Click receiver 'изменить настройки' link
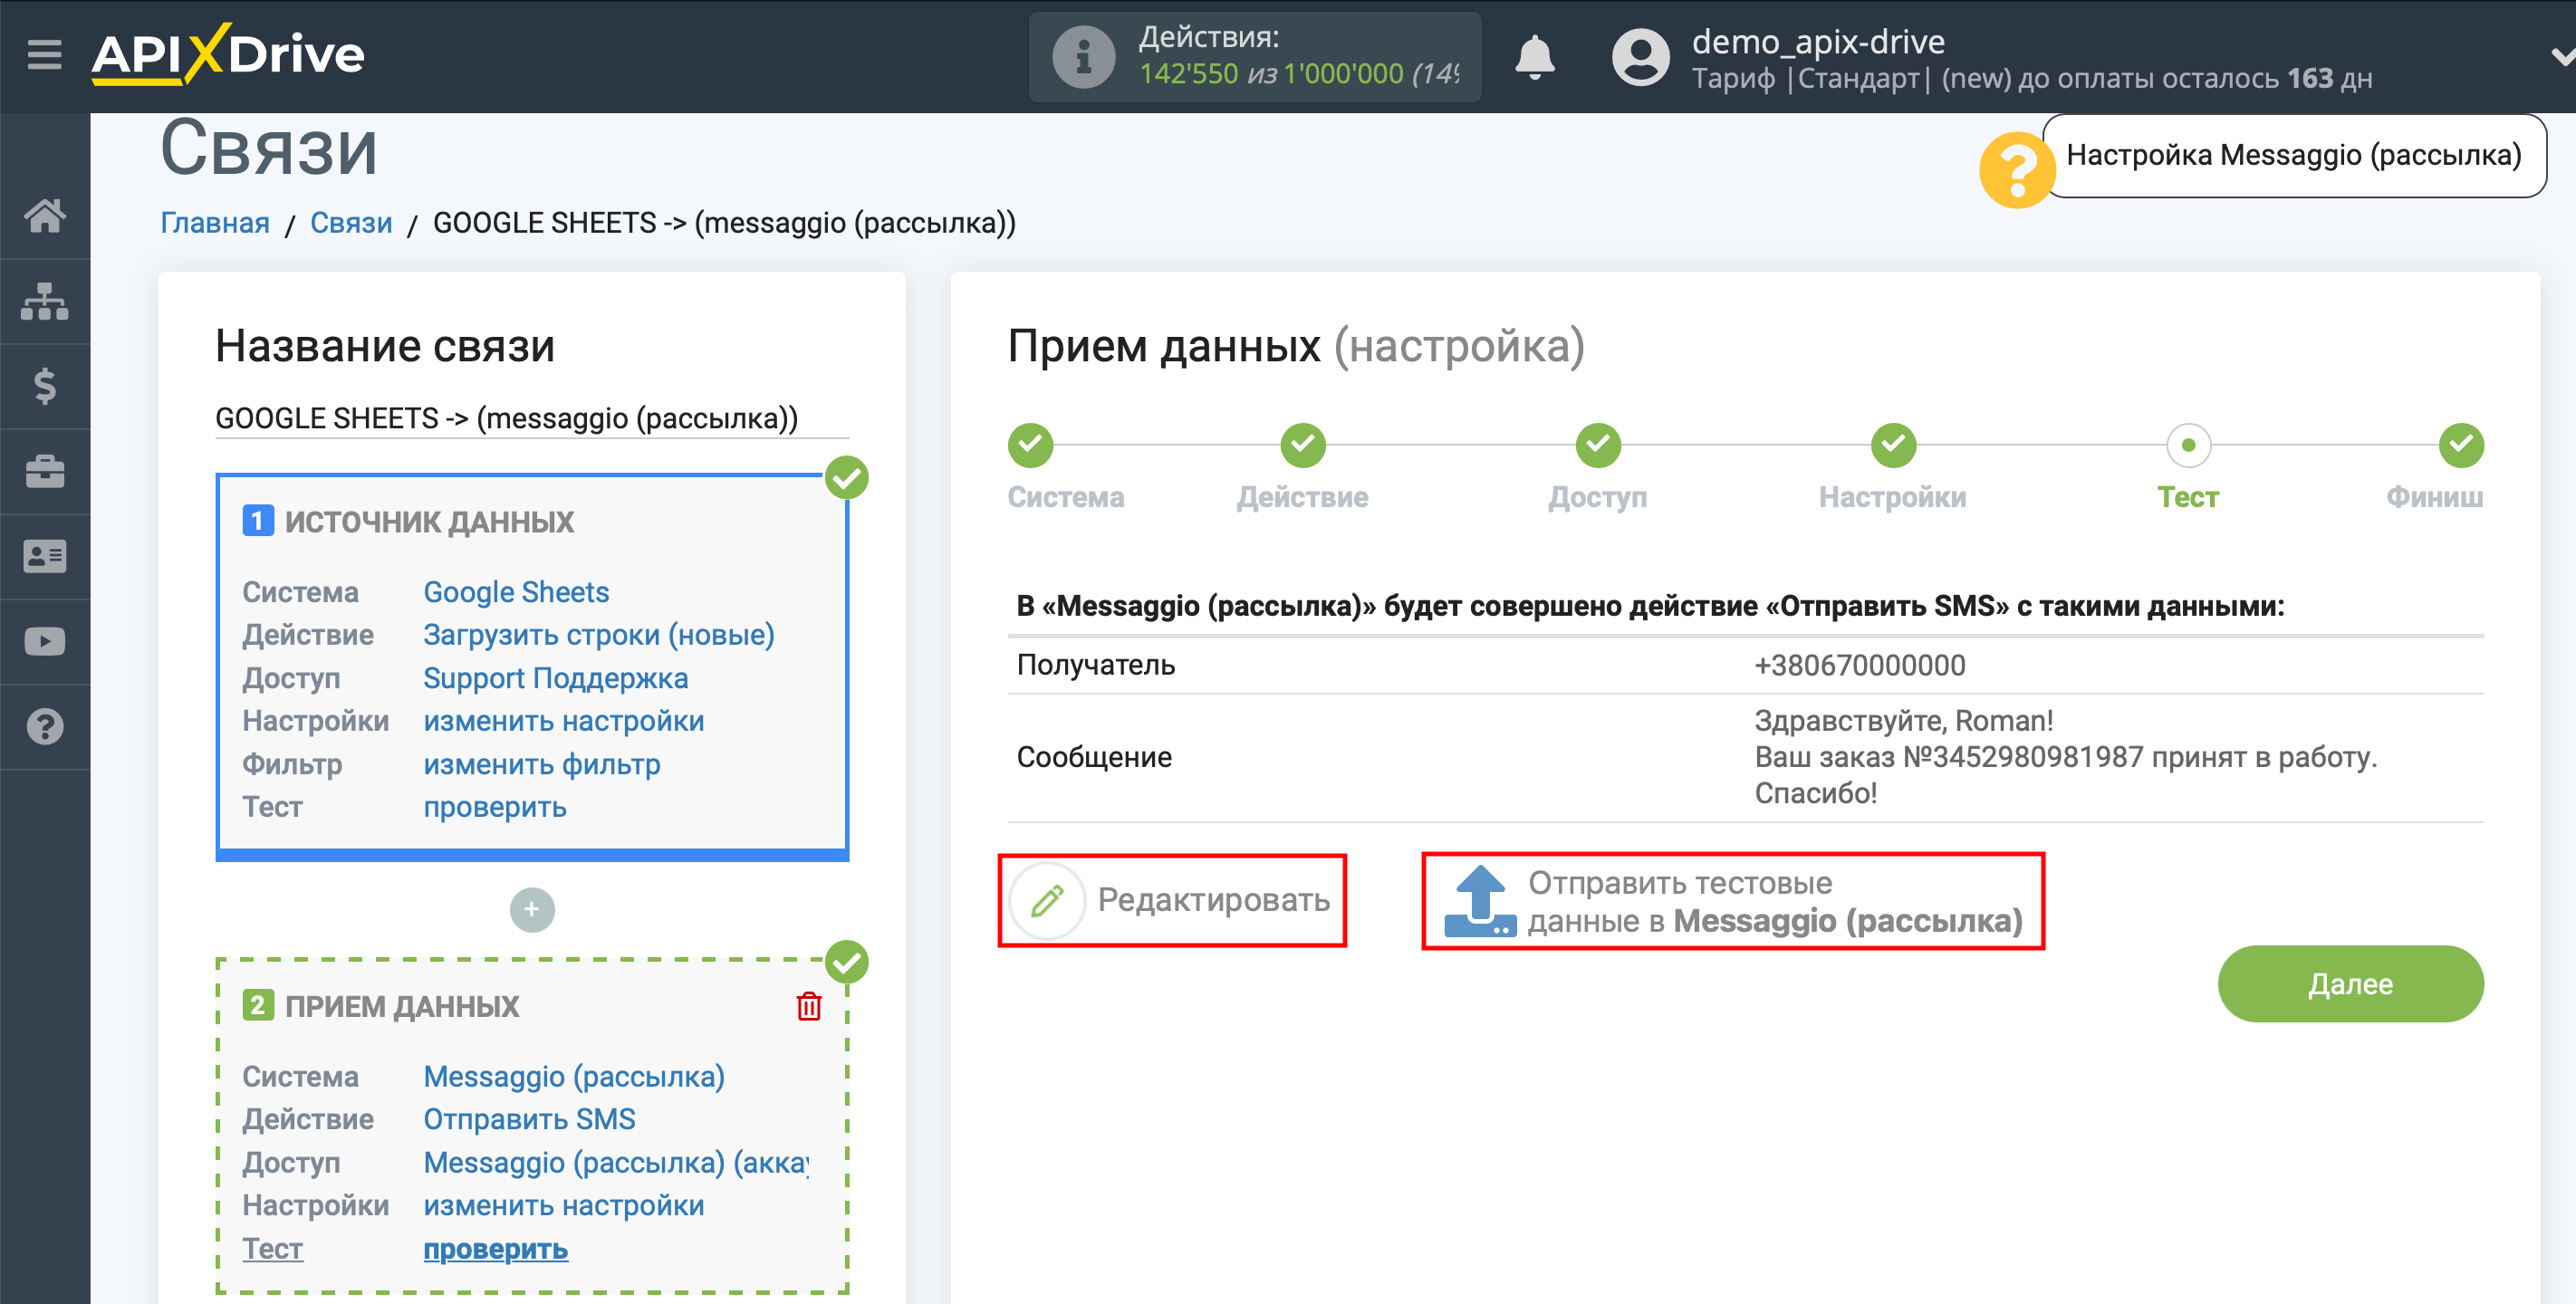Screen dimensions: 2576x1304 click(563, 1205)
